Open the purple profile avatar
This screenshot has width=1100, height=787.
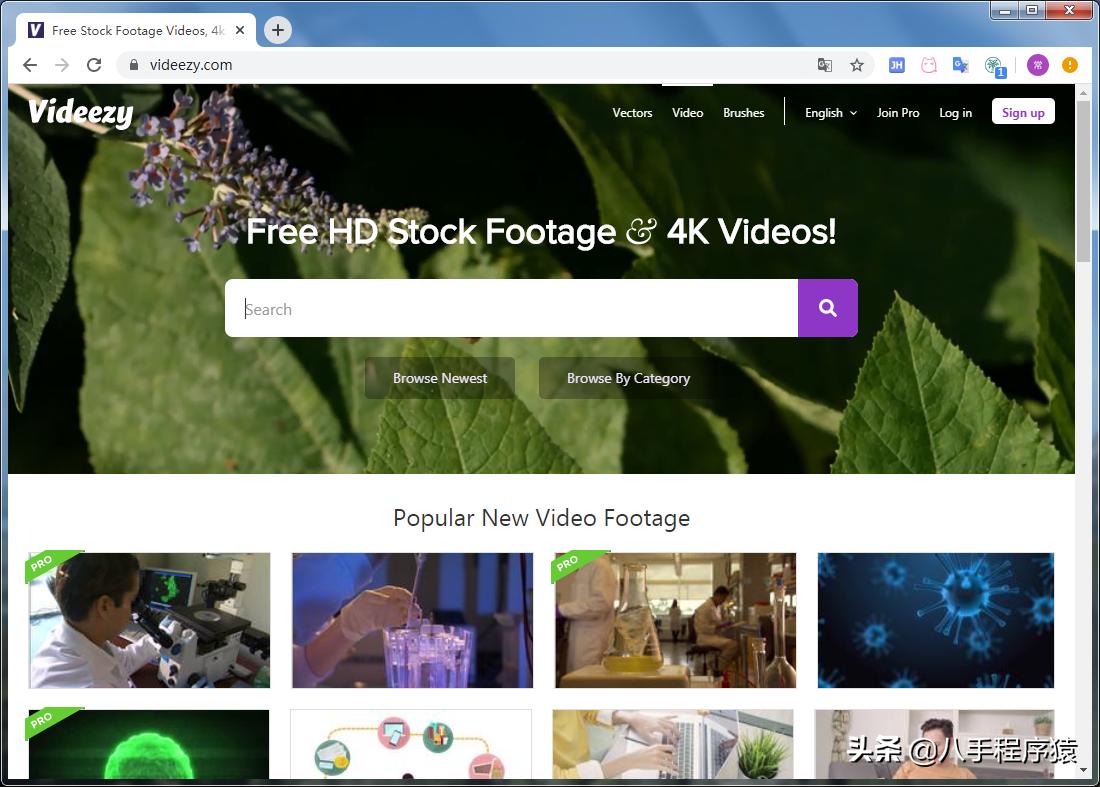point(1038,65)
